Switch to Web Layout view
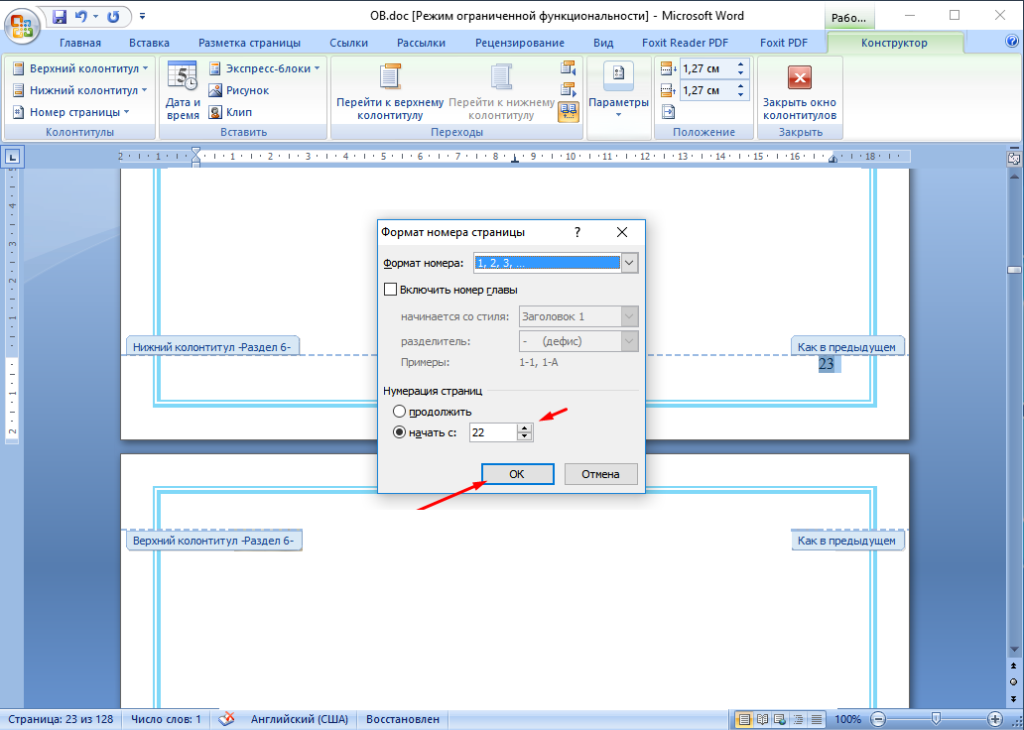The height and width of the screenshot is (730, 1024). pos(780,719)
